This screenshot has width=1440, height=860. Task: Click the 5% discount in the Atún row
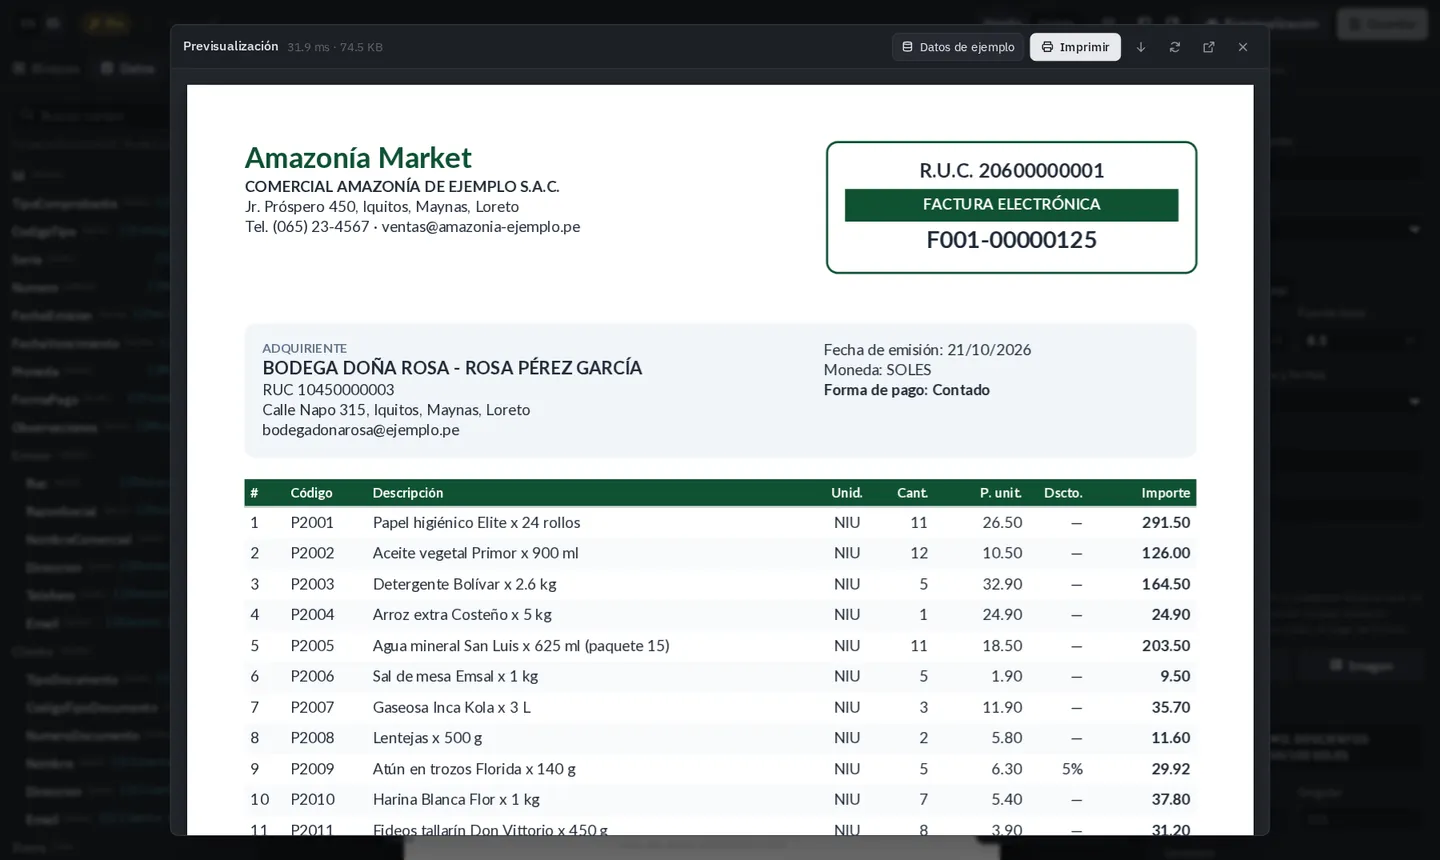click(1072, 769)
